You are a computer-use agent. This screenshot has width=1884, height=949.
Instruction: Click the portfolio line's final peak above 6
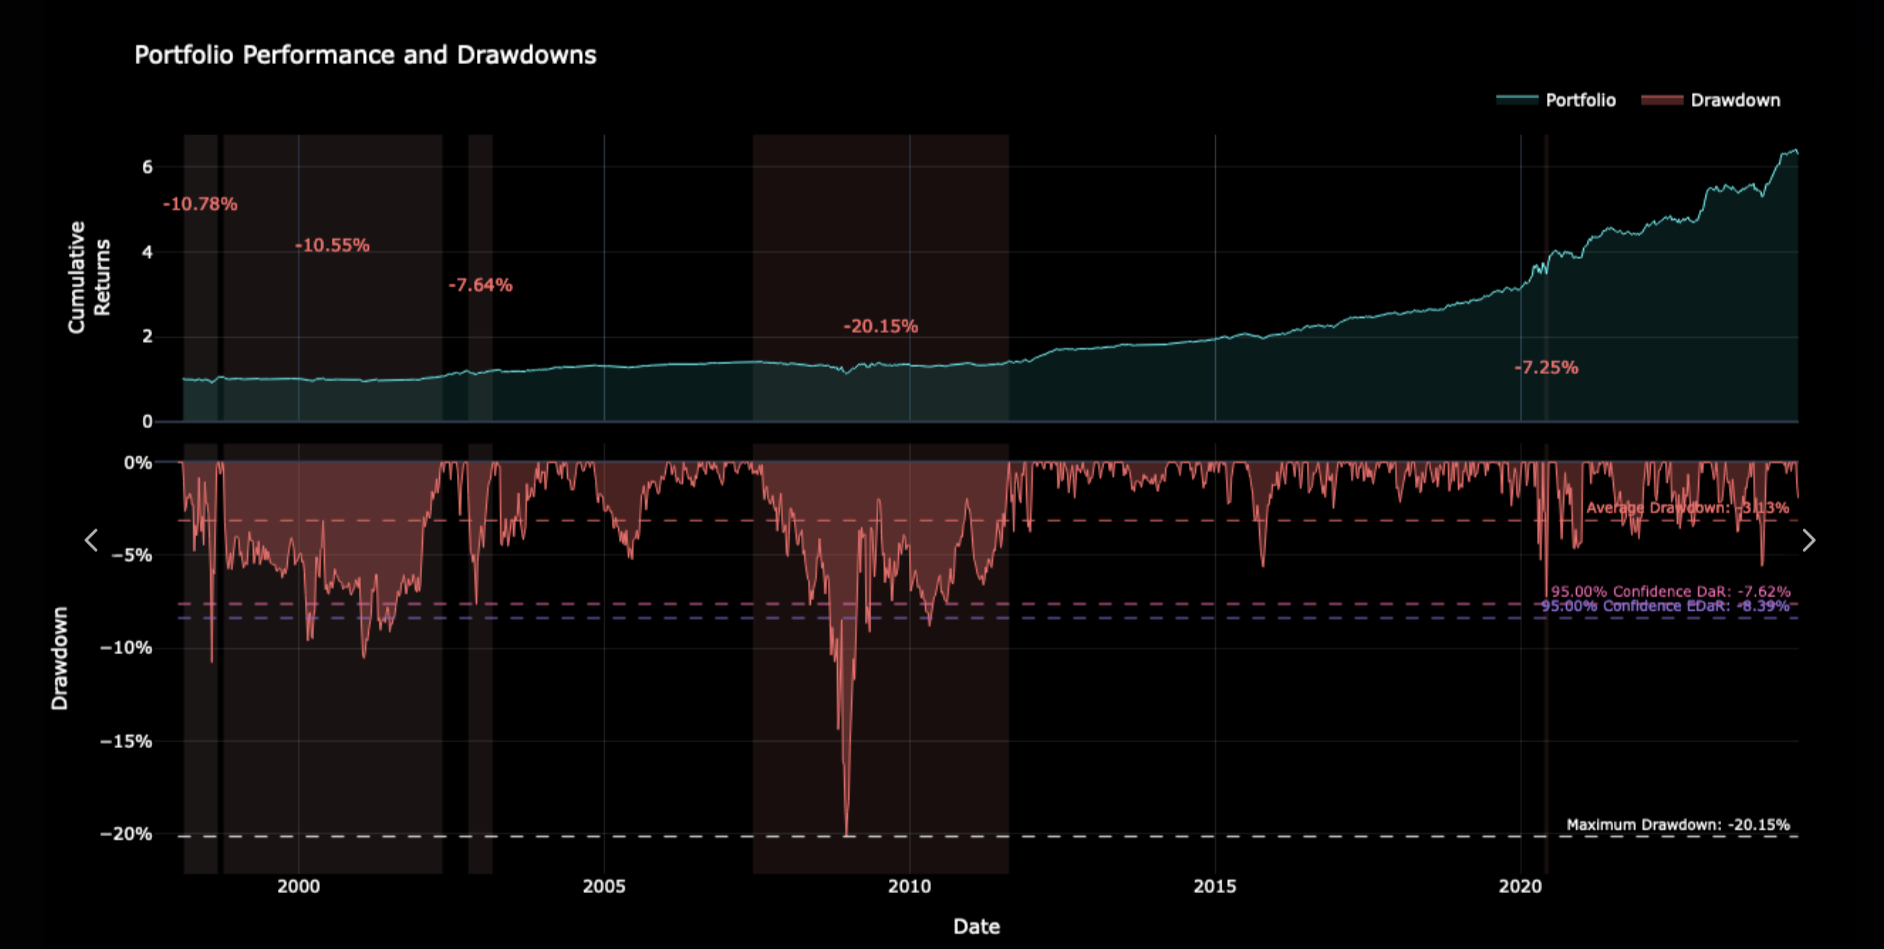click(x=1795, y=151)
